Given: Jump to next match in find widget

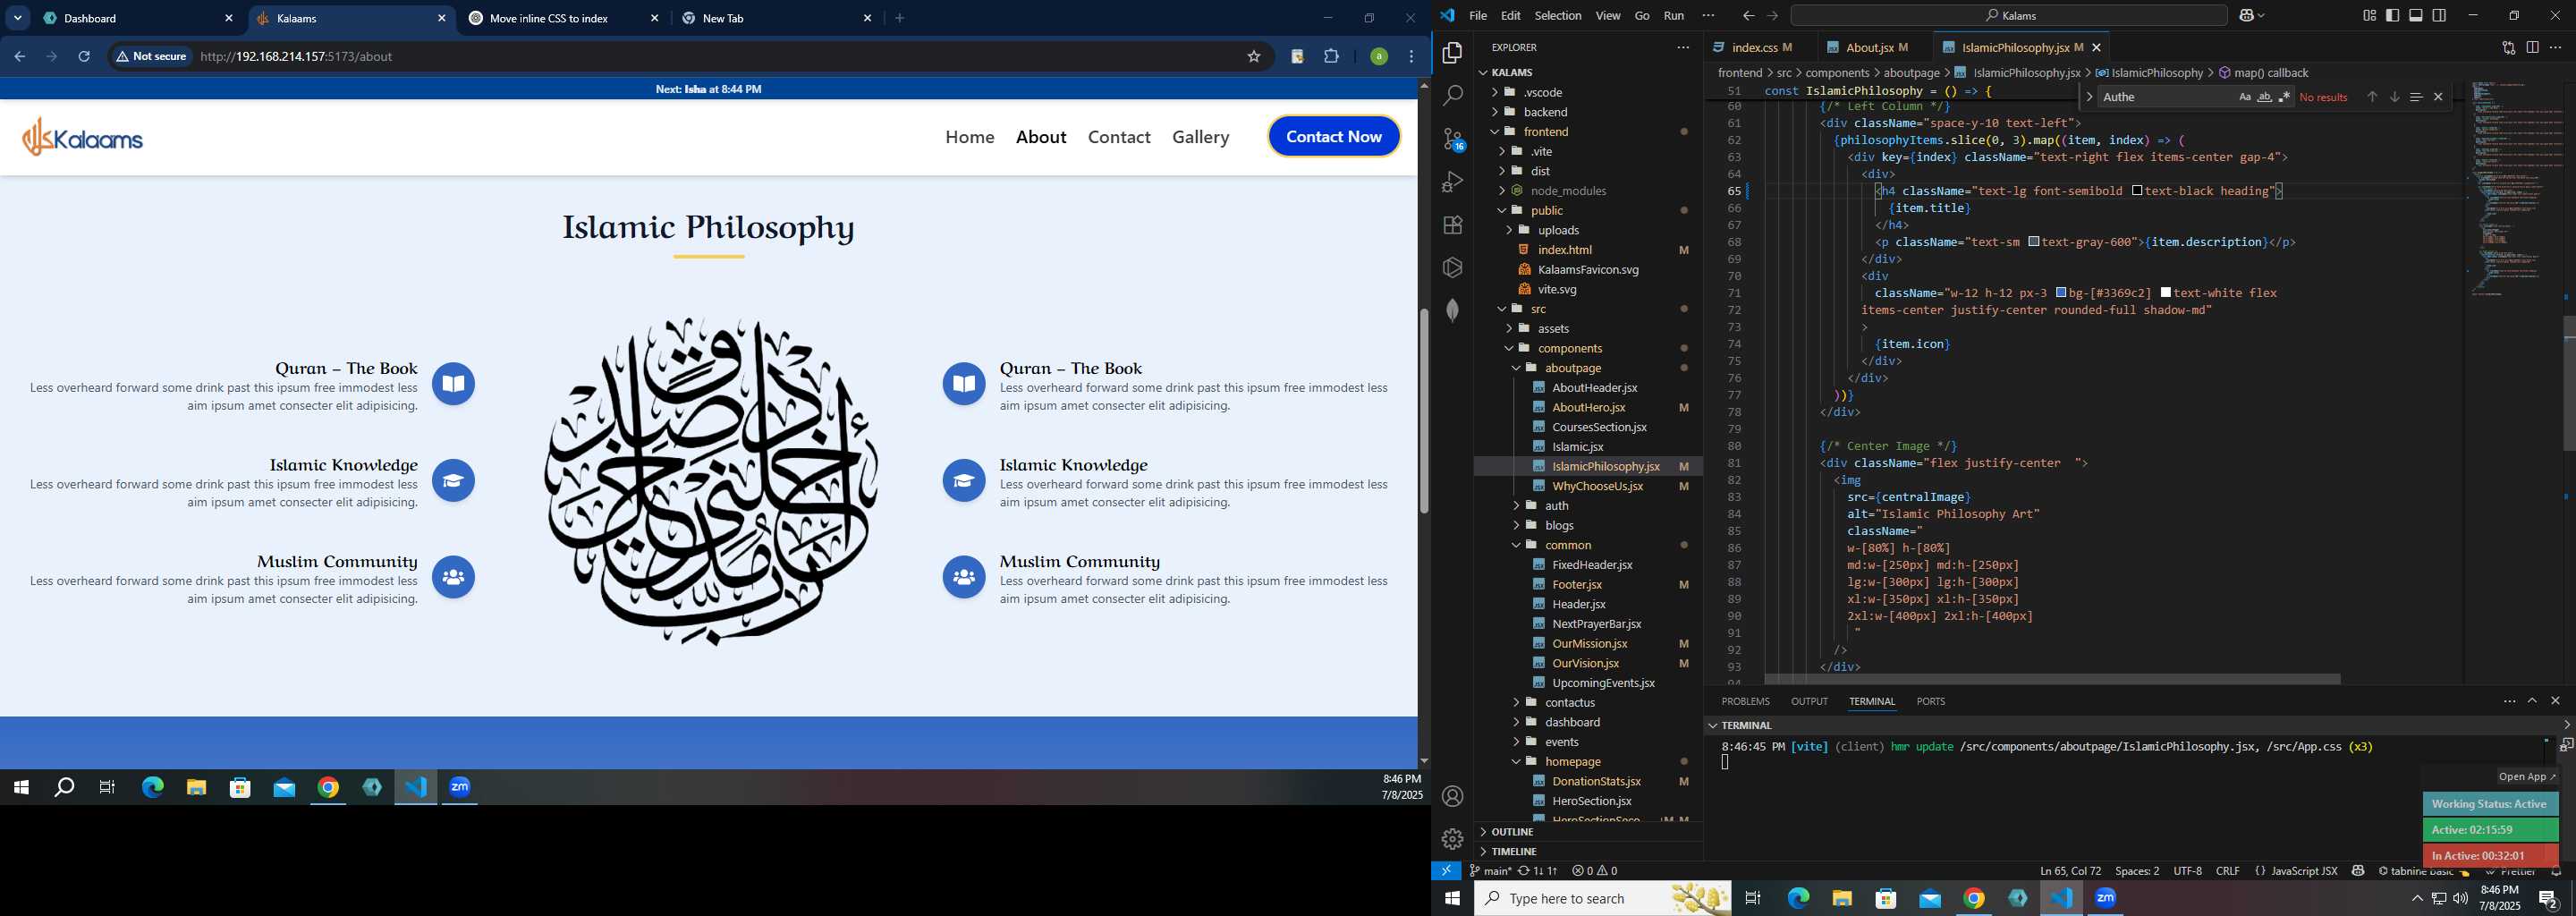Looking at the screenshot, I should click(2394, 97).
